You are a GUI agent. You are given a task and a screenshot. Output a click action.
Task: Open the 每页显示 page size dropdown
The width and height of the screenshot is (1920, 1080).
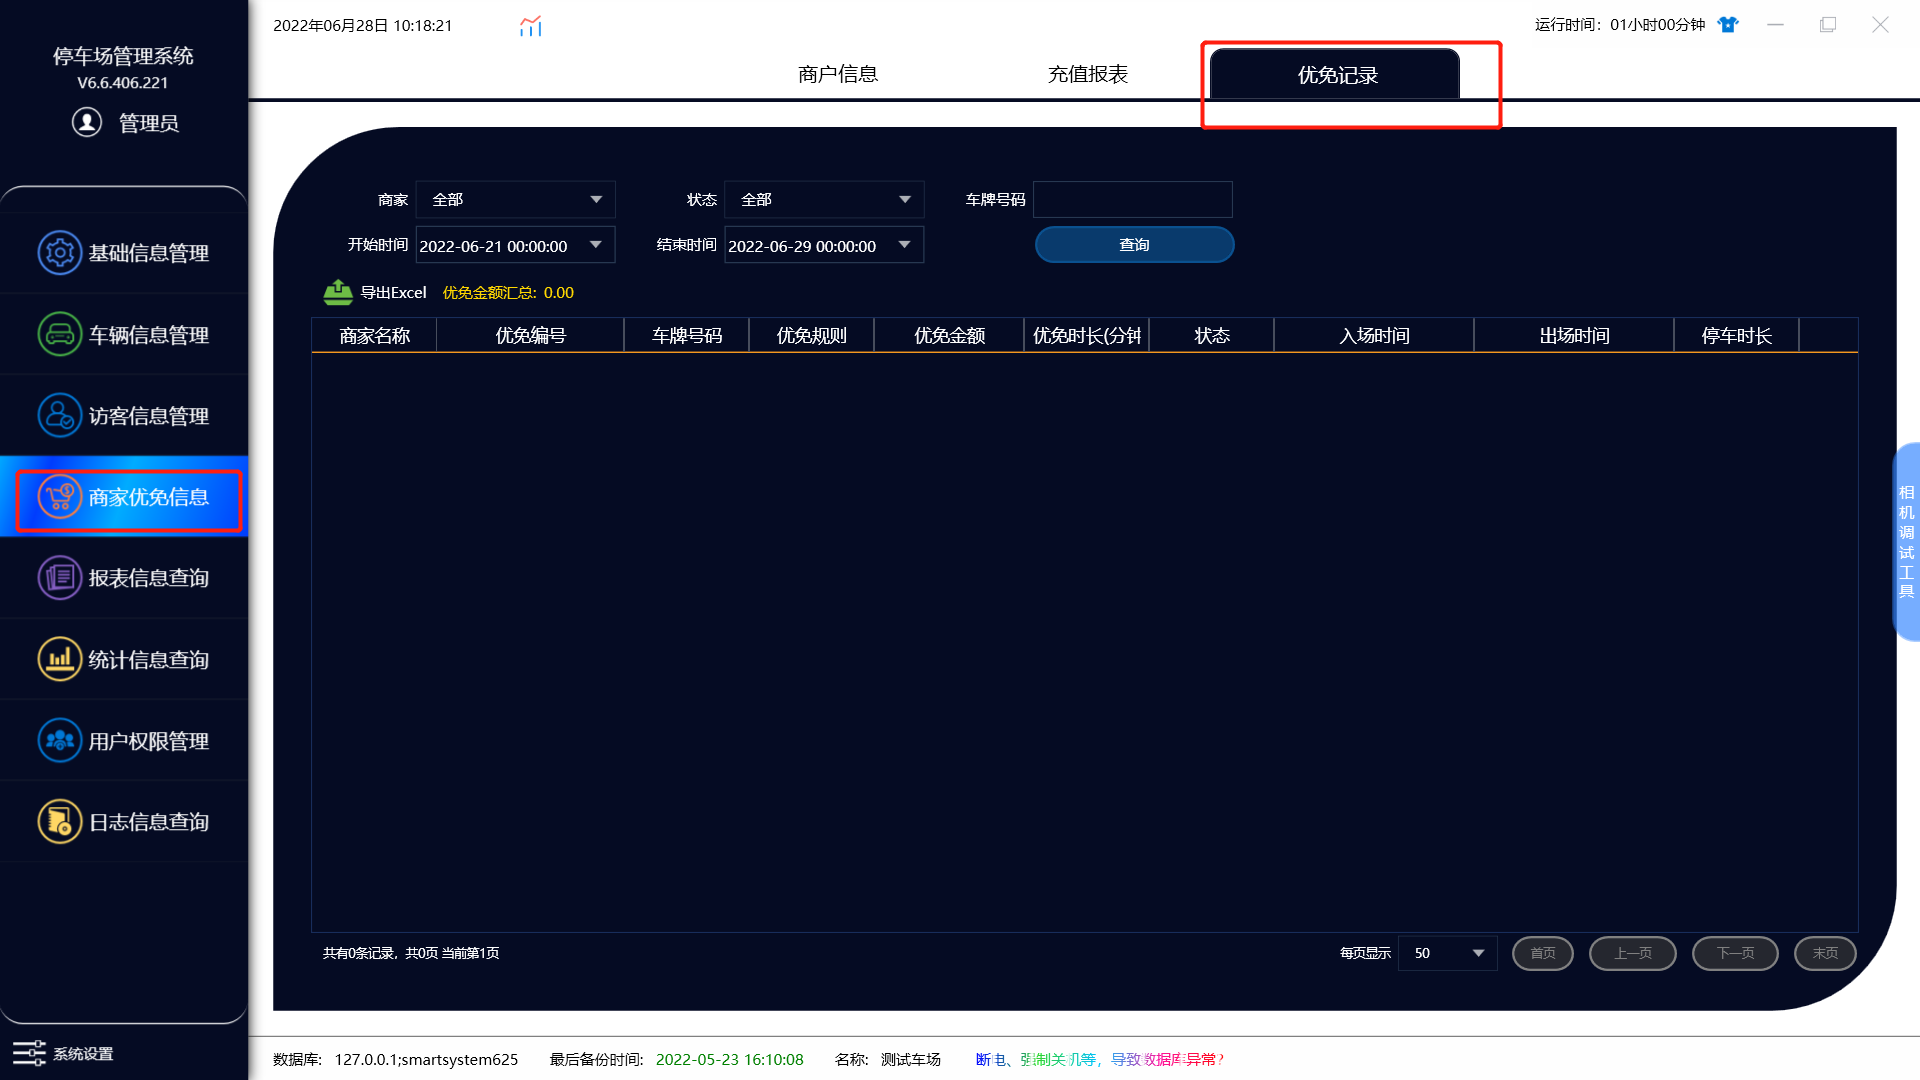coord(1447,953)
